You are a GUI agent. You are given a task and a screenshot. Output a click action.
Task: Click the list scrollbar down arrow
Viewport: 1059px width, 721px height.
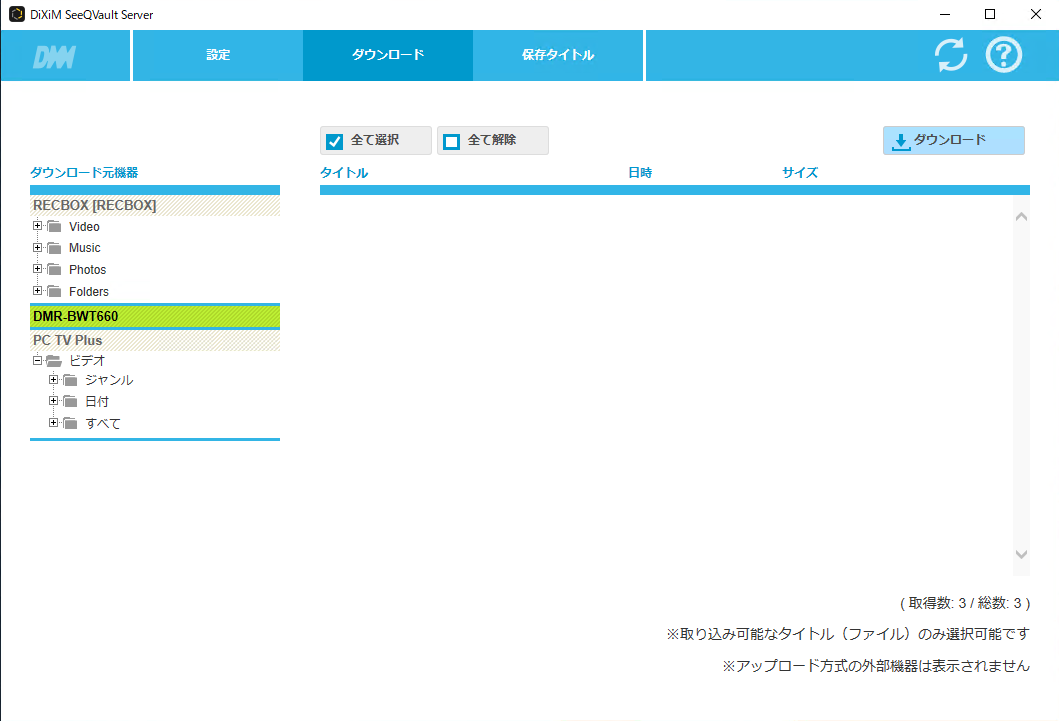(1021, 554)
